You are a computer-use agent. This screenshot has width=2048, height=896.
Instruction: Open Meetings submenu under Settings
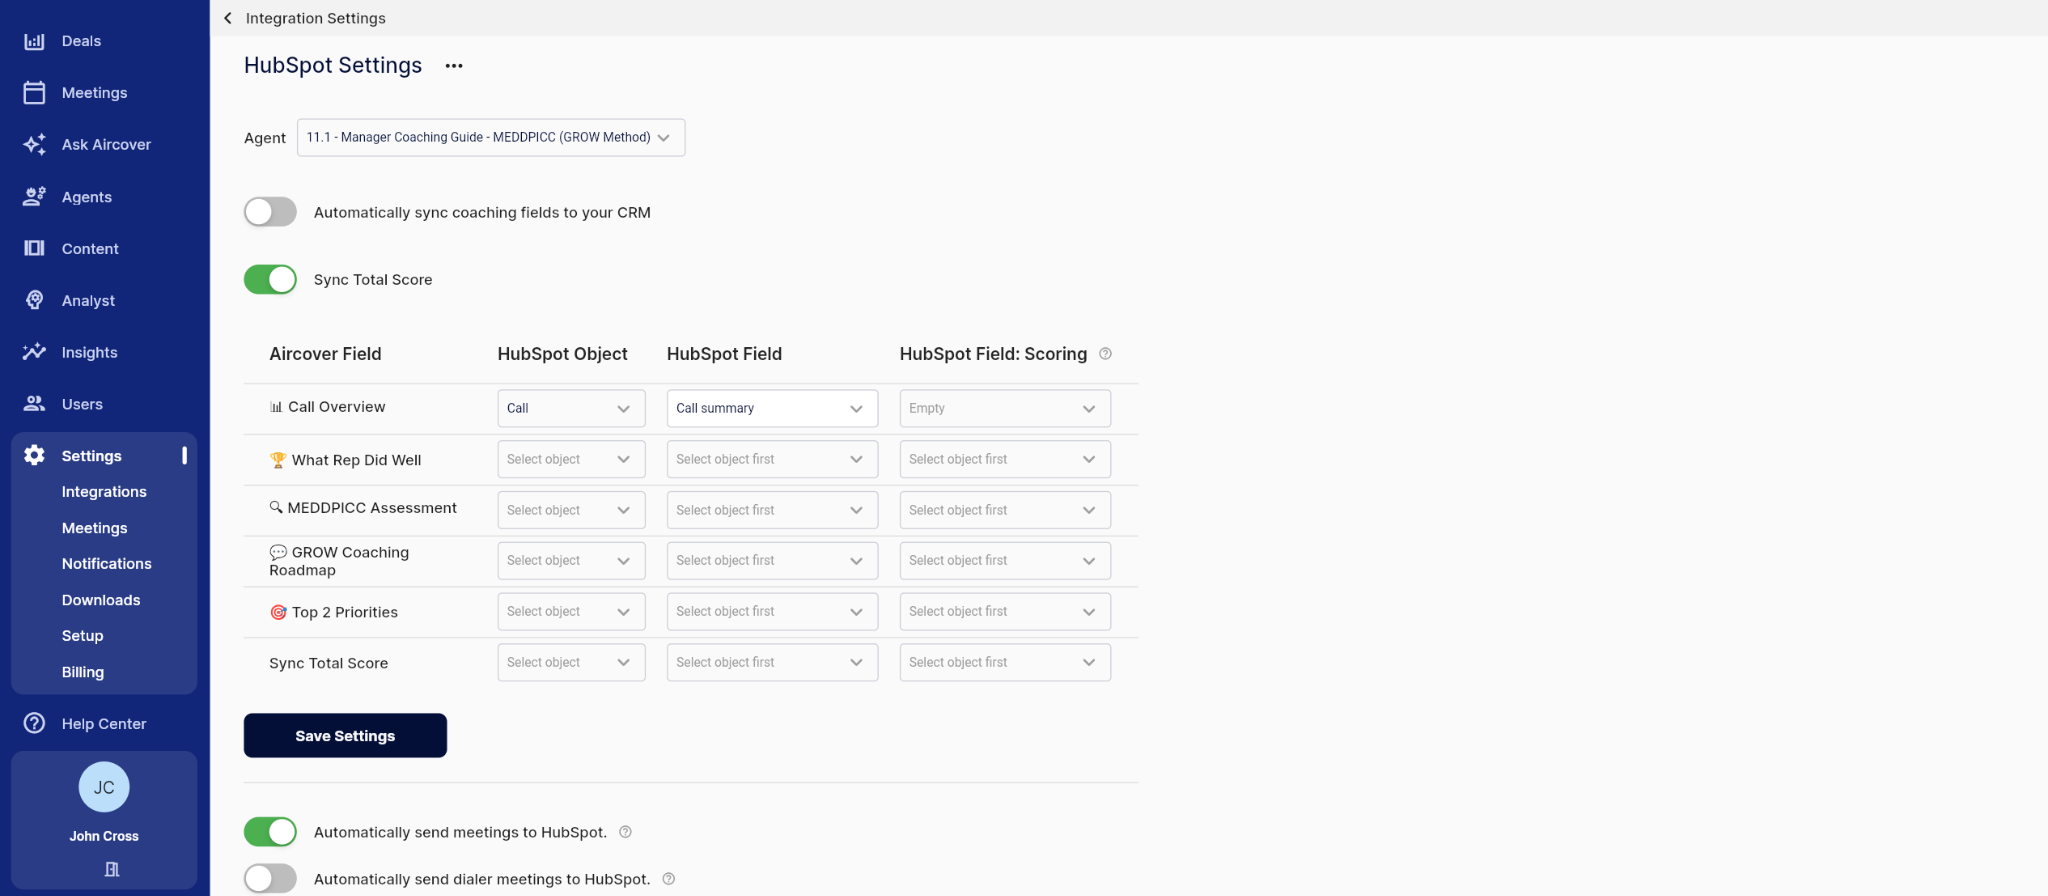click(x=94, y=528)
